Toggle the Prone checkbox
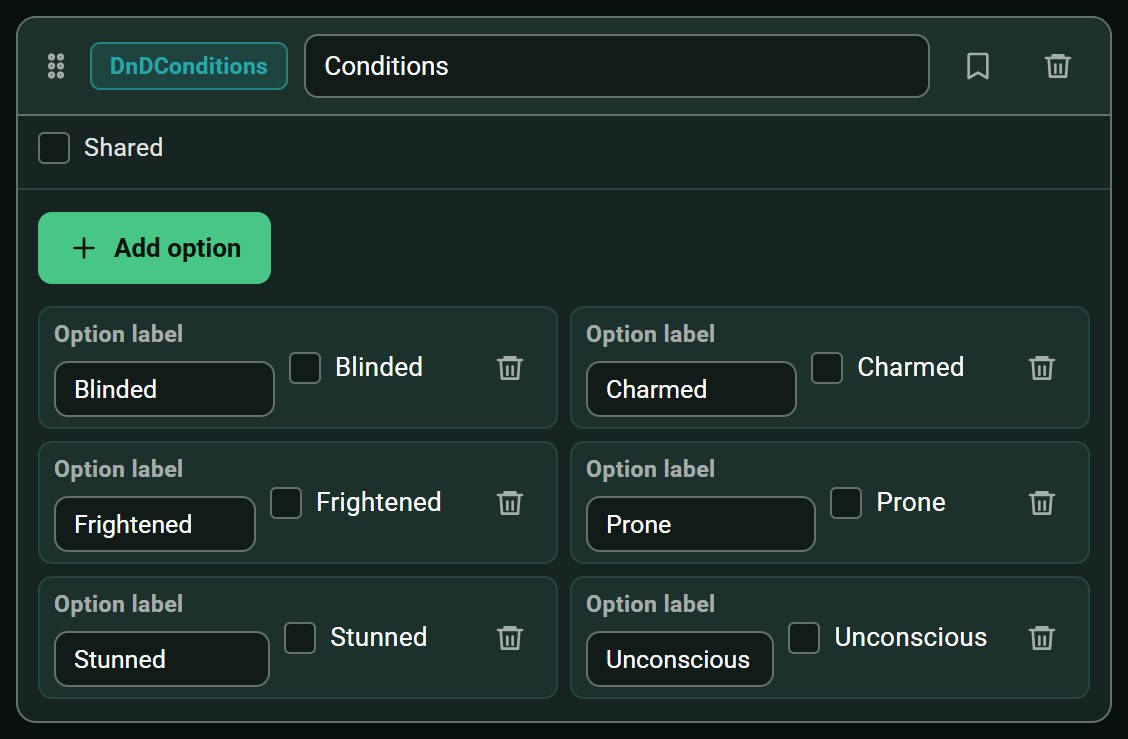The width and height of the screenshot is (1128, 739). (846, 502)
